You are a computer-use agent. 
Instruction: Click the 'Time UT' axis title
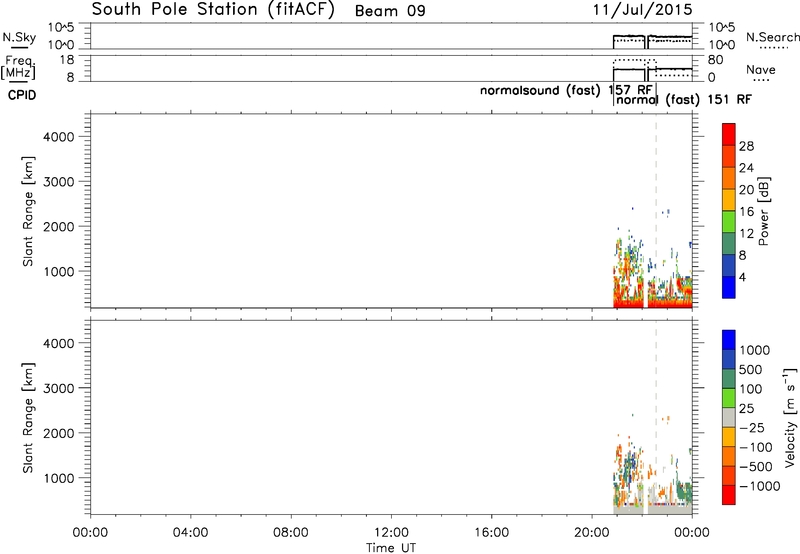[391, 548]
